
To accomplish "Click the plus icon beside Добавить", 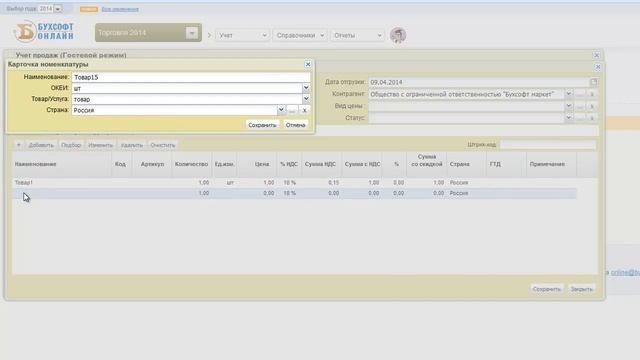I will point(18,145).
